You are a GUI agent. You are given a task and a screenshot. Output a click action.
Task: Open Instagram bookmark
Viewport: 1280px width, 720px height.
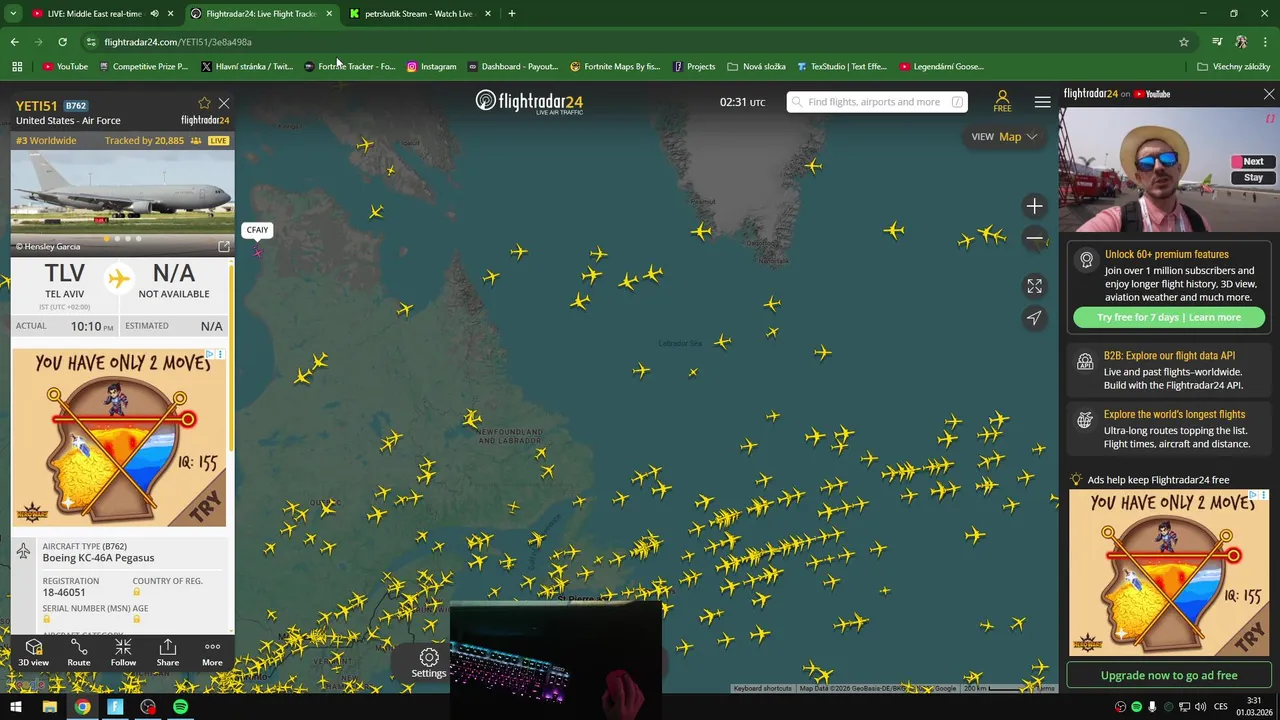[431, 67]
